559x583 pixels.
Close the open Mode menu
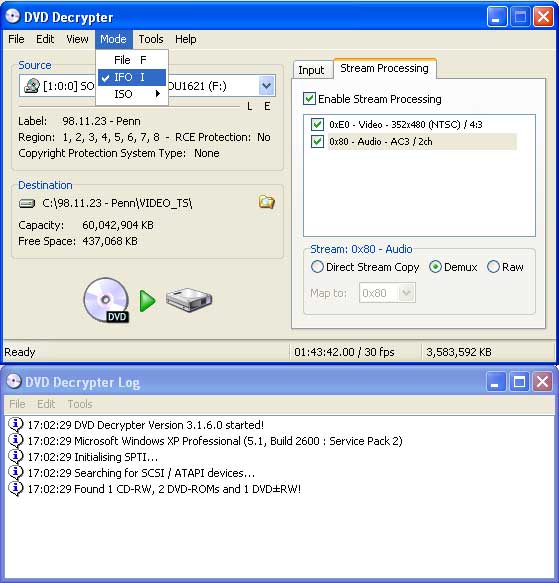click(x=113, y=39)
